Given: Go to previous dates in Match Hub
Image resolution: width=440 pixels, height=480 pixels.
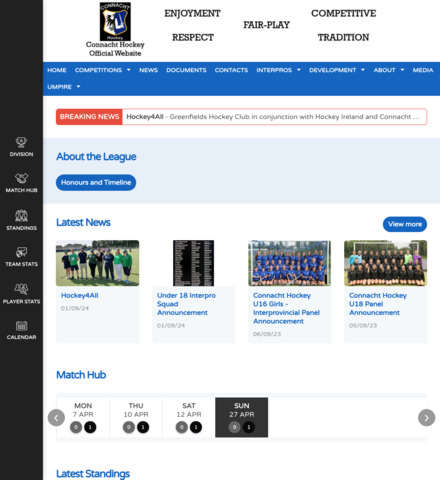Looking at the screenshot, I should click(x=56, y=418).
